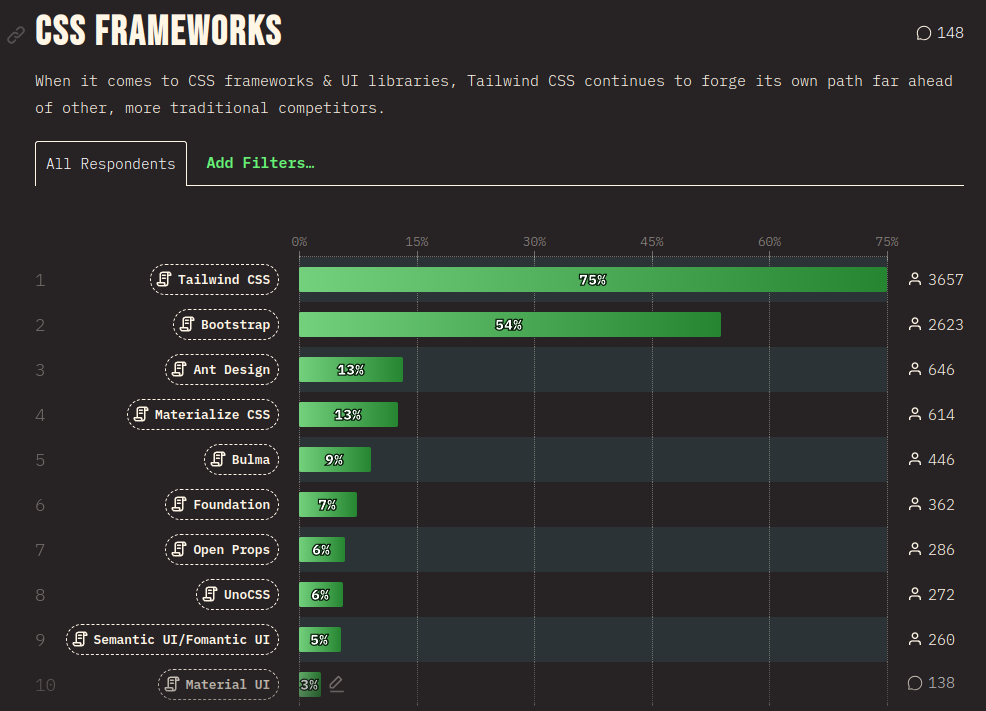This screenshot has height=711, width=986.
Task: Click the person icon beside 2623
Action: coord(914,325)
